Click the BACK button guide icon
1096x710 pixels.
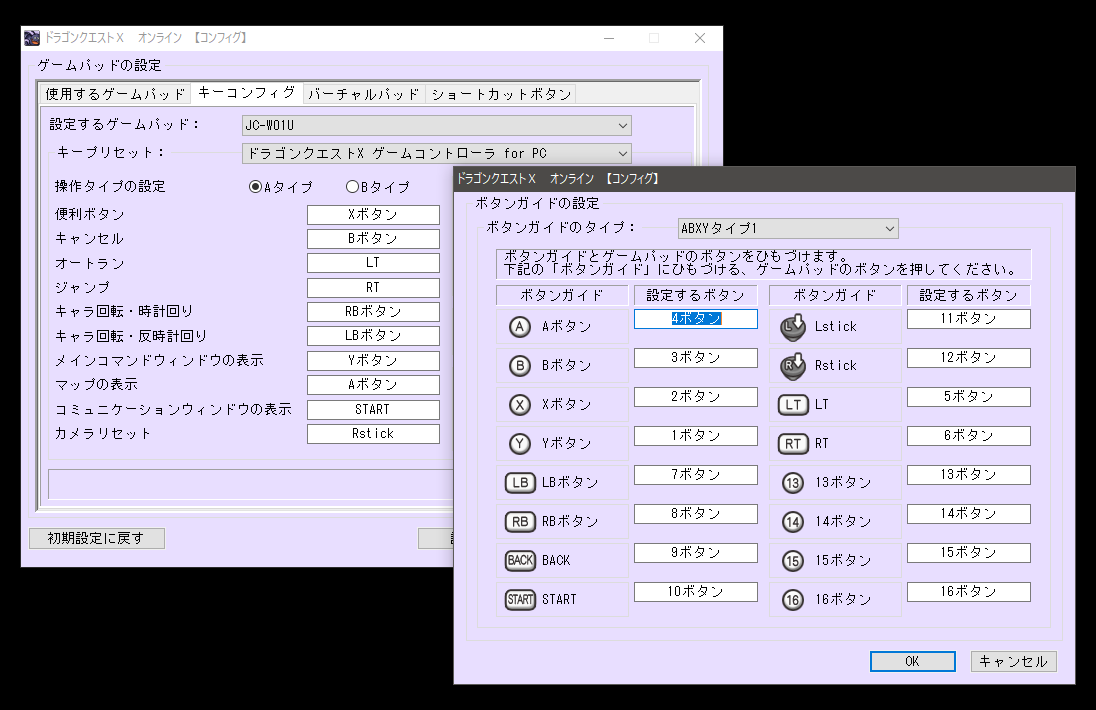pyautogui.click(x=520, y=560)
